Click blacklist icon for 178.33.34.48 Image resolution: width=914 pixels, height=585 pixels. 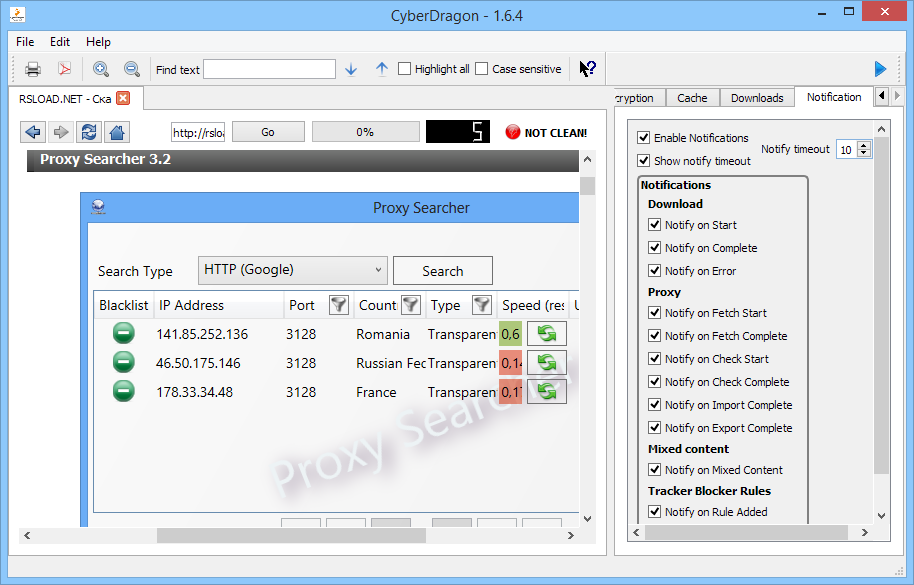point(124,391)
